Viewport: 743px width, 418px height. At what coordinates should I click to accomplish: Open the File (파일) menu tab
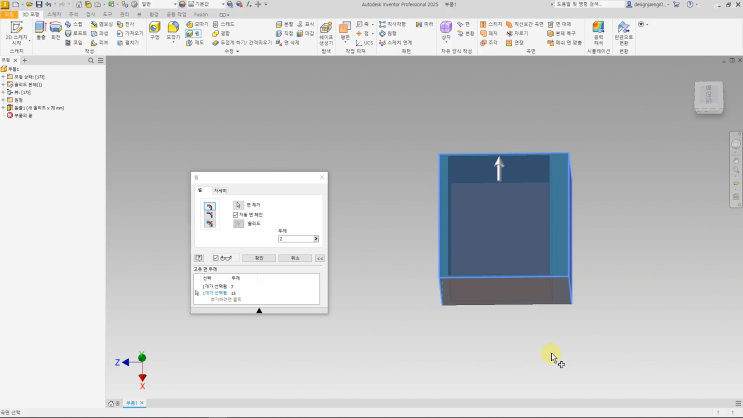[x=9, y=15]
